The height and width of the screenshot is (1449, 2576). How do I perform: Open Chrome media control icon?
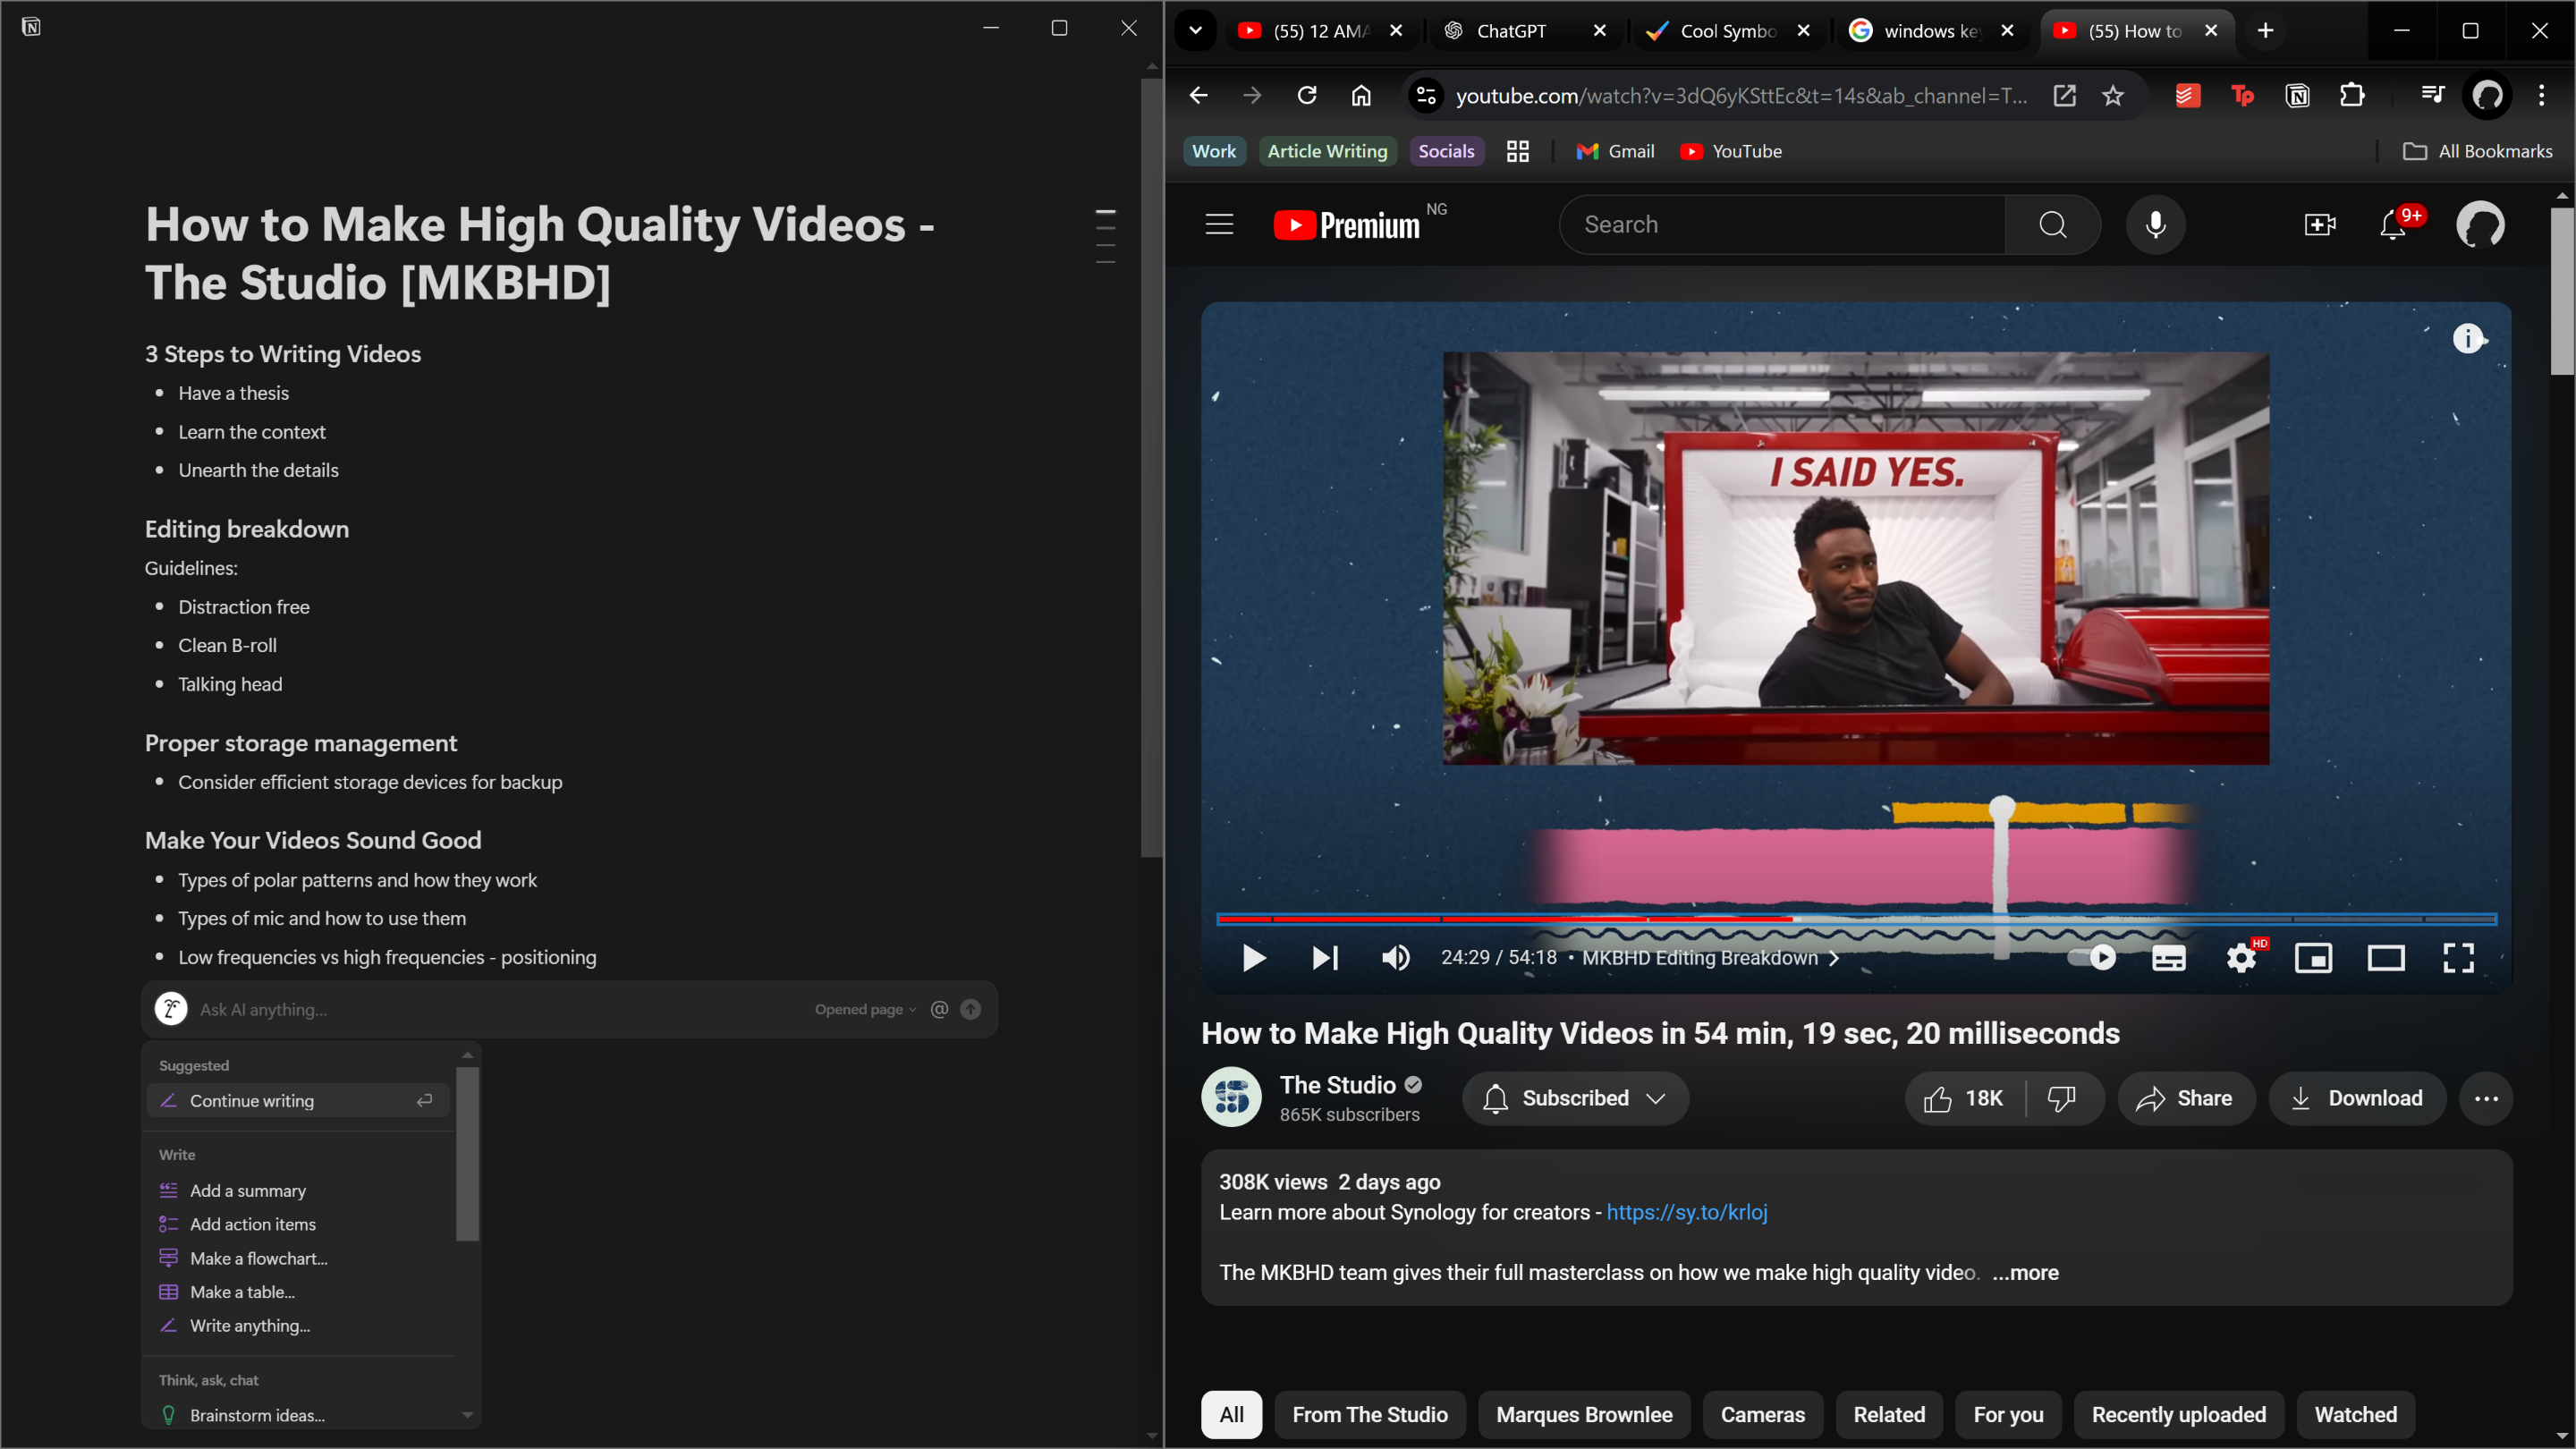point(2433,95)
